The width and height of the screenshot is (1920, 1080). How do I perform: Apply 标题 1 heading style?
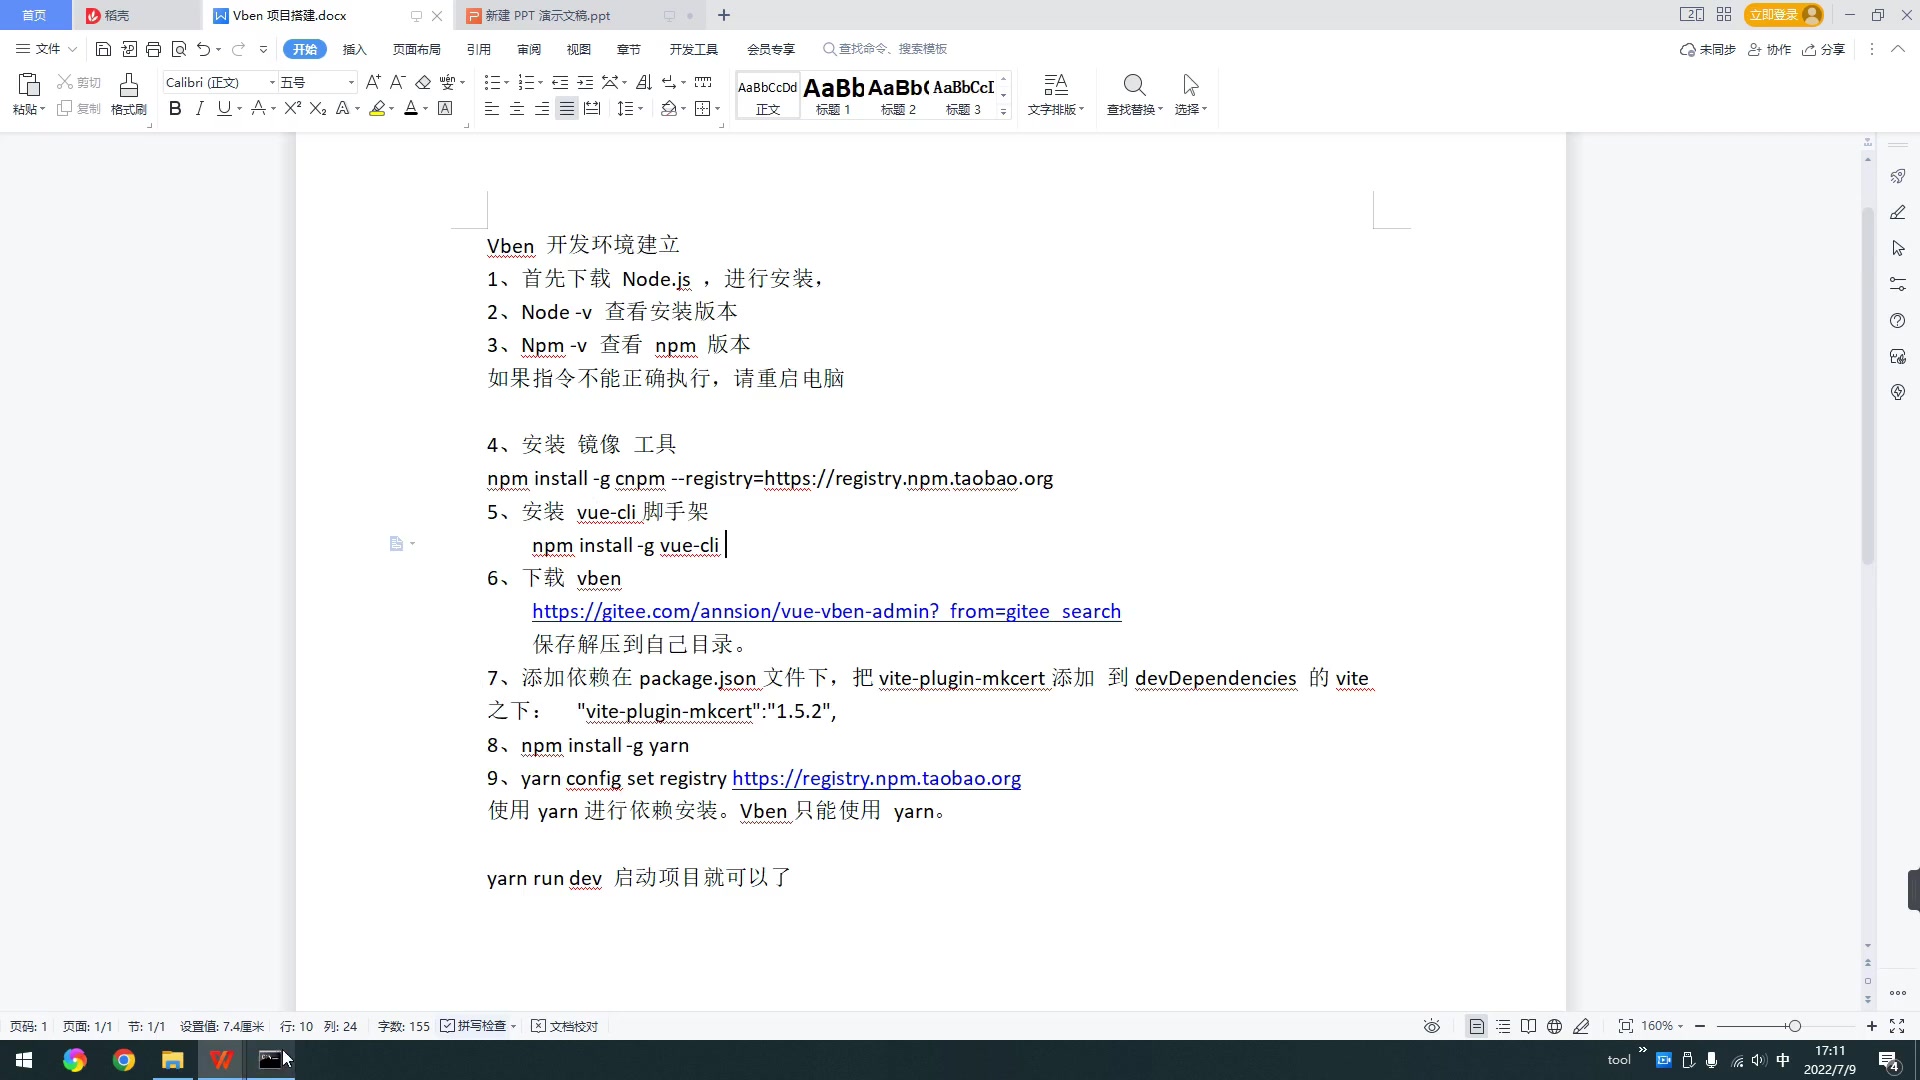click(x=834, y=96)
